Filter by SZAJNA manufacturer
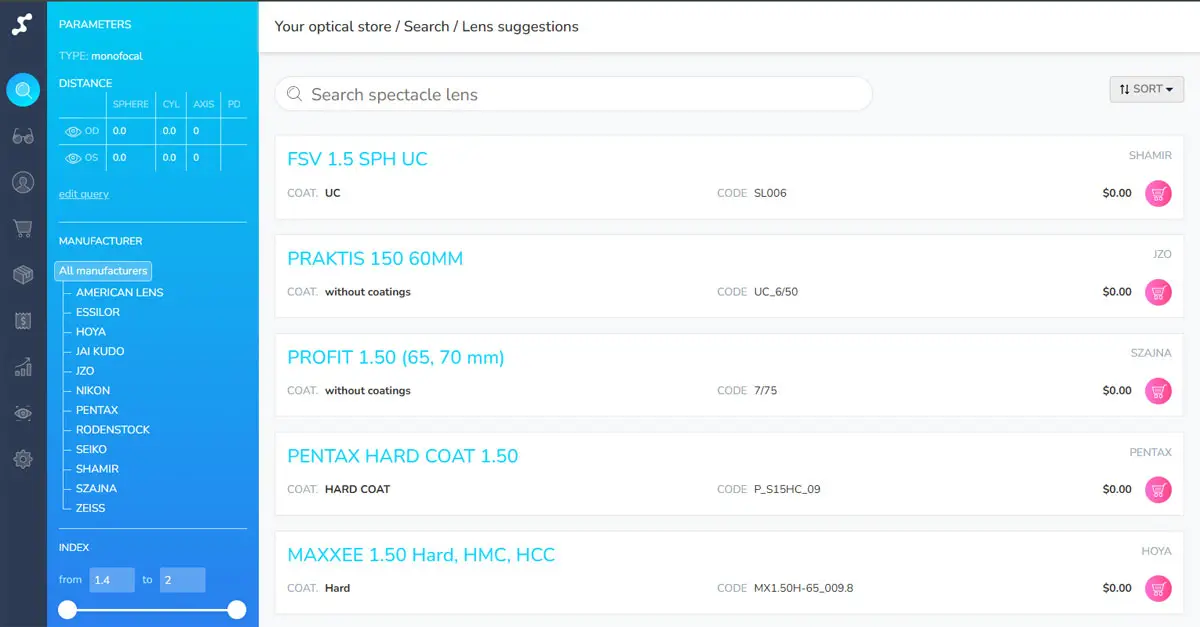Image resolution: width=1200 pixels, height=627 pixels. [96, 488]
